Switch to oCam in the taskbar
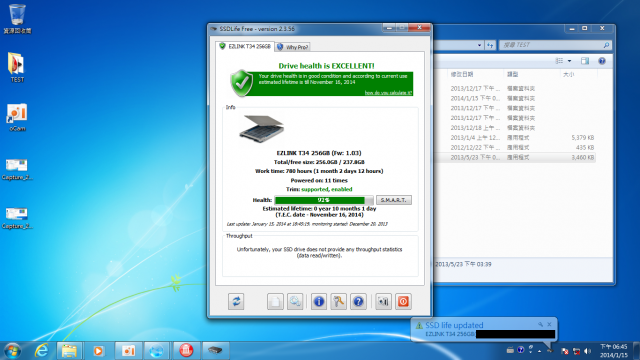Screen dimensions: 640x360 pyautogui.click(x=128, y=350)
